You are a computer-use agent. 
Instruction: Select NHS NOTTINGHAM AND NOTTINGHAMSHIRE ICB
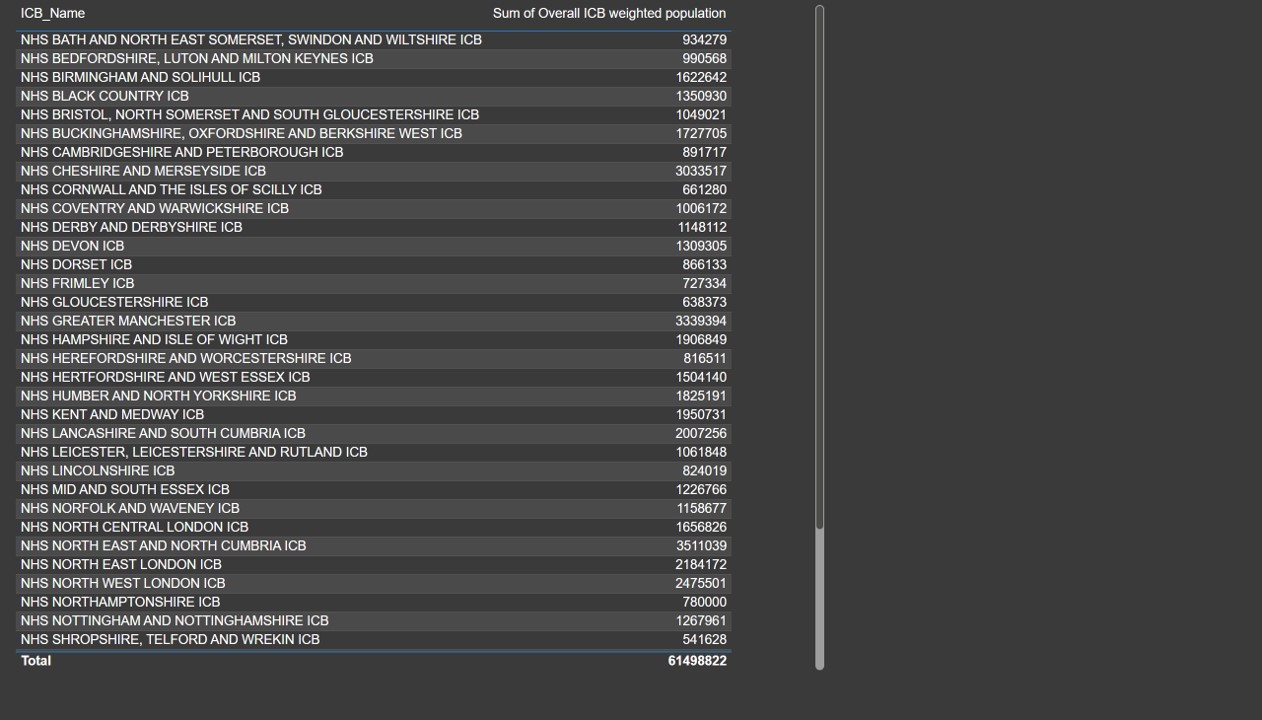[x=174, y=621]
